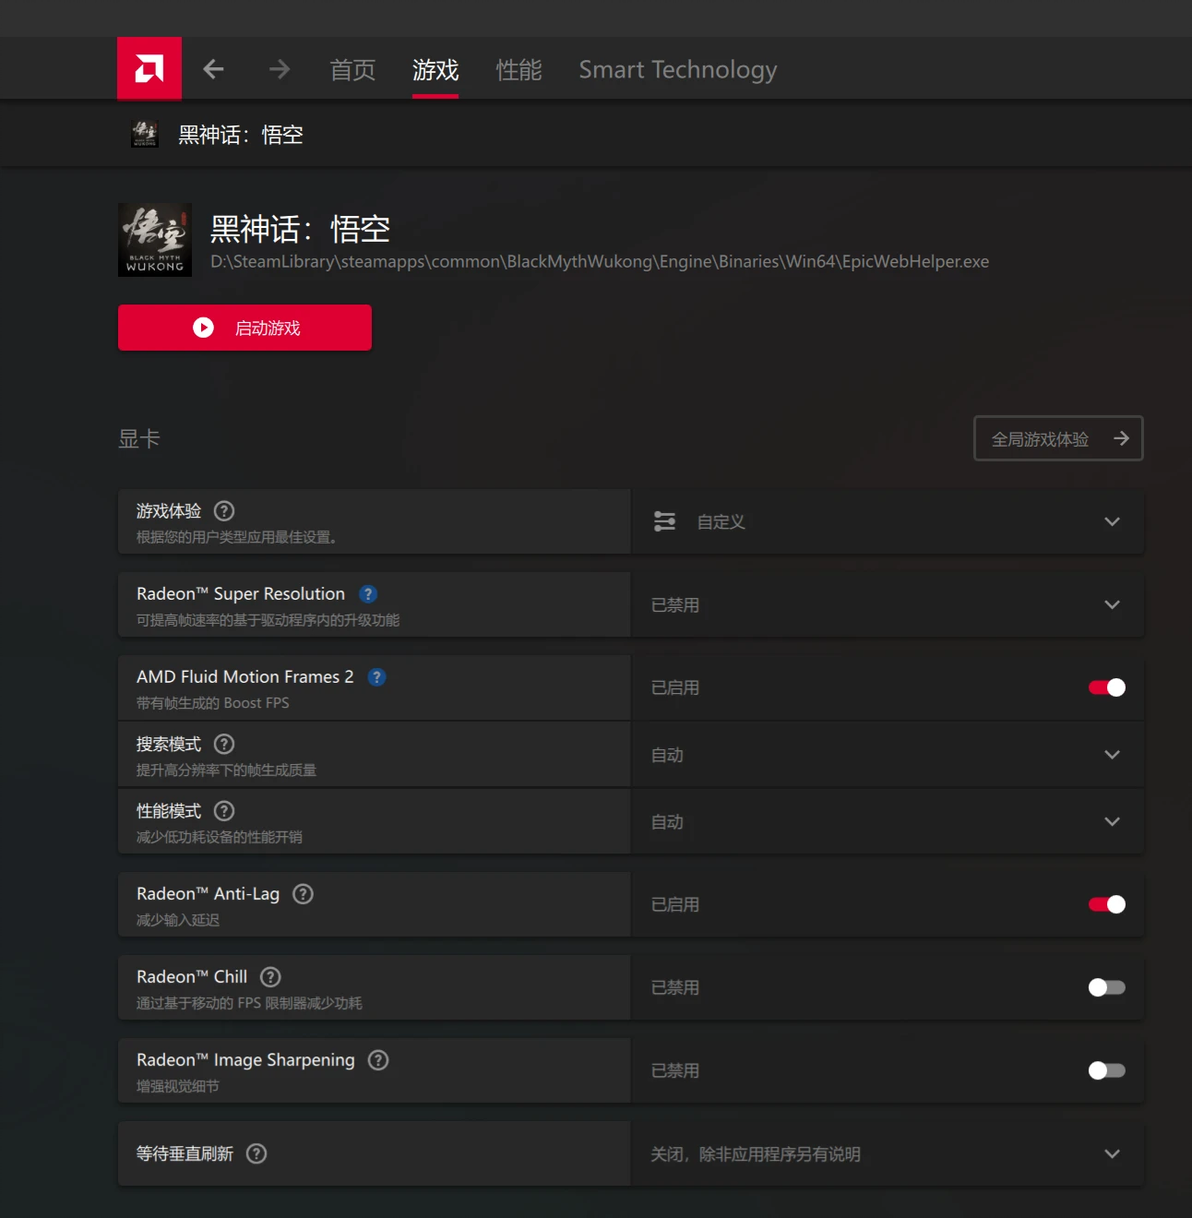
Task: Click description 减少输入延迟
Action: [x=178, y=920]
